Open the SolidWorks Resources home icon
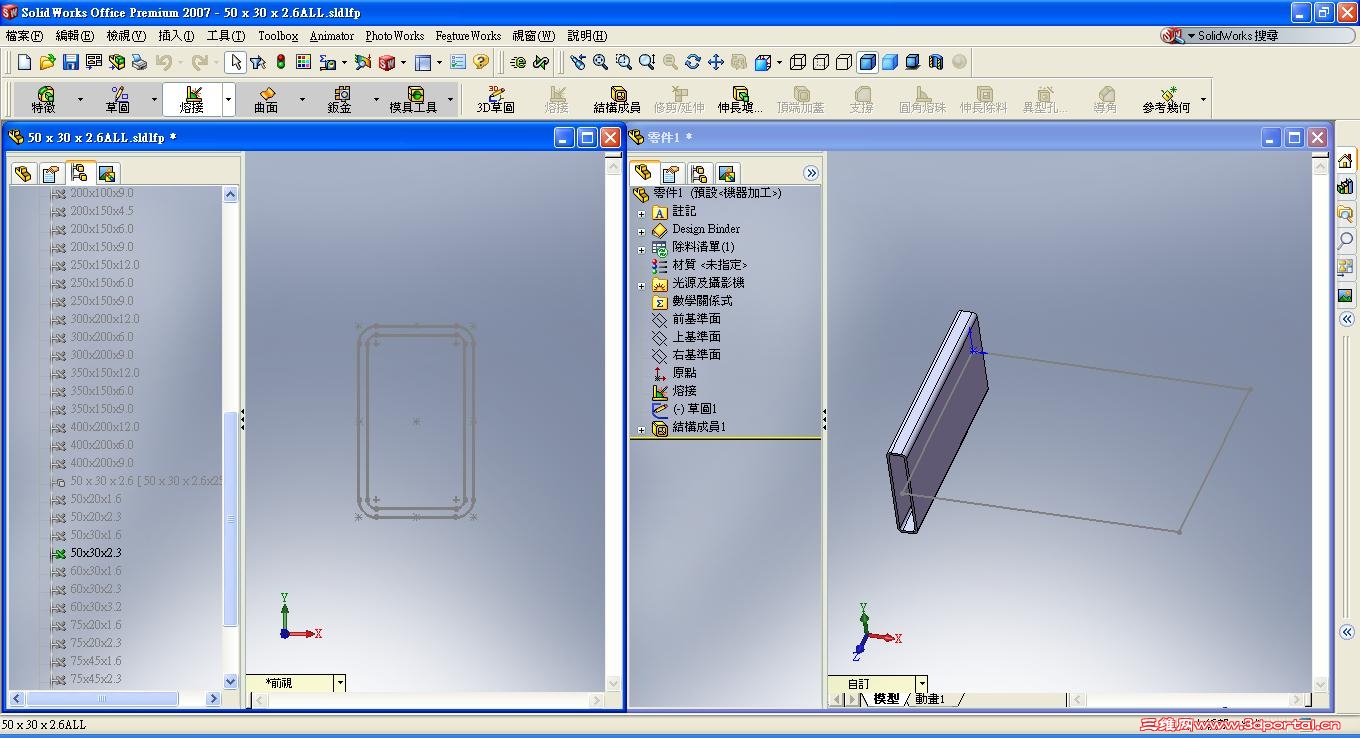The width and height of the screenshot is (1360, 738). [1346, 160]
